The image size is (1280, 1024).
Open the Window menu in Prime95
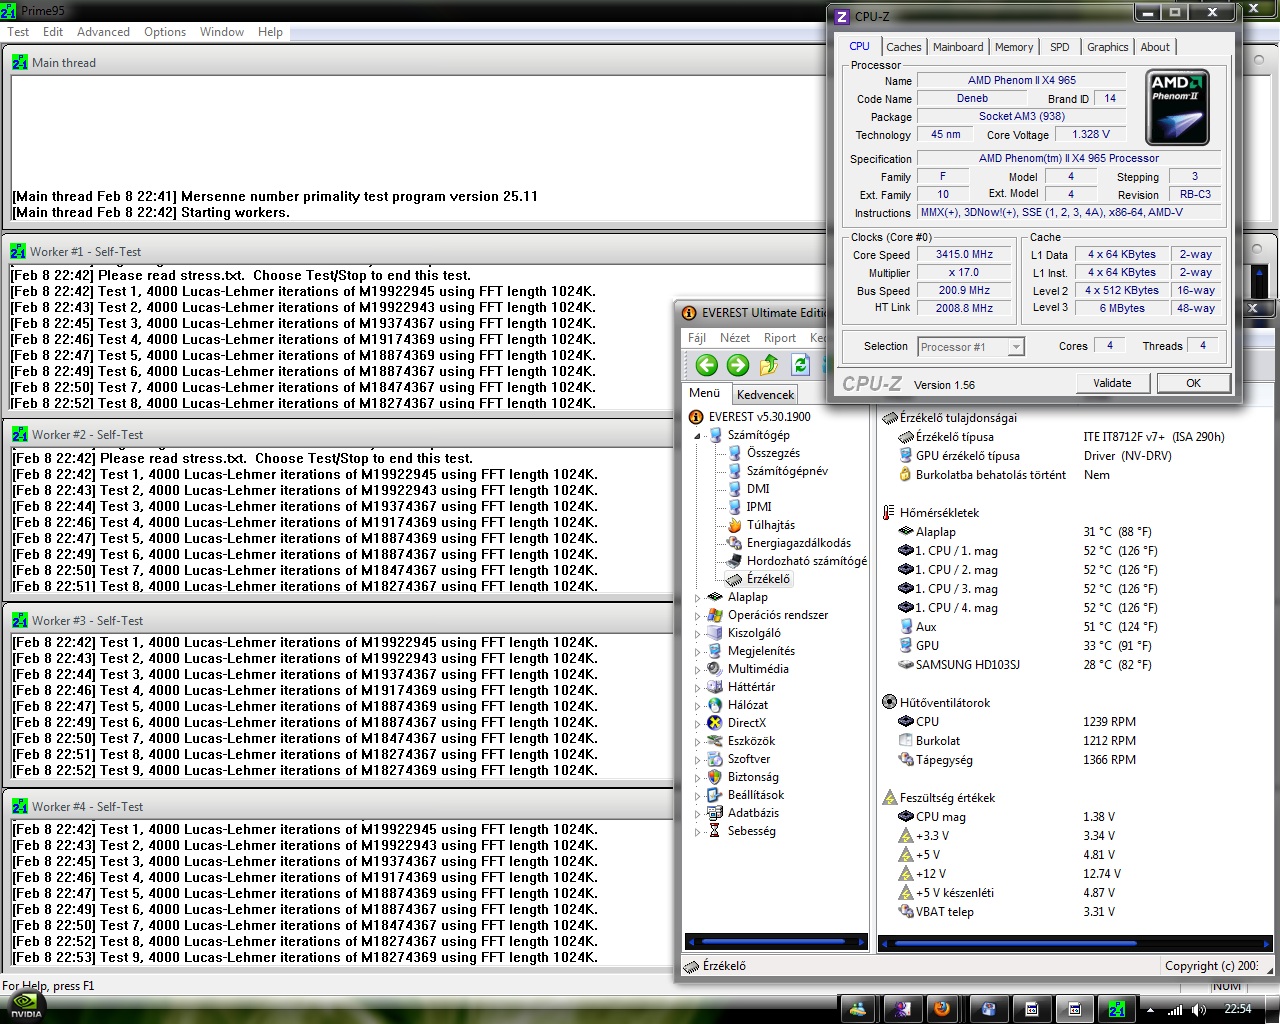(x=221, y=32)
